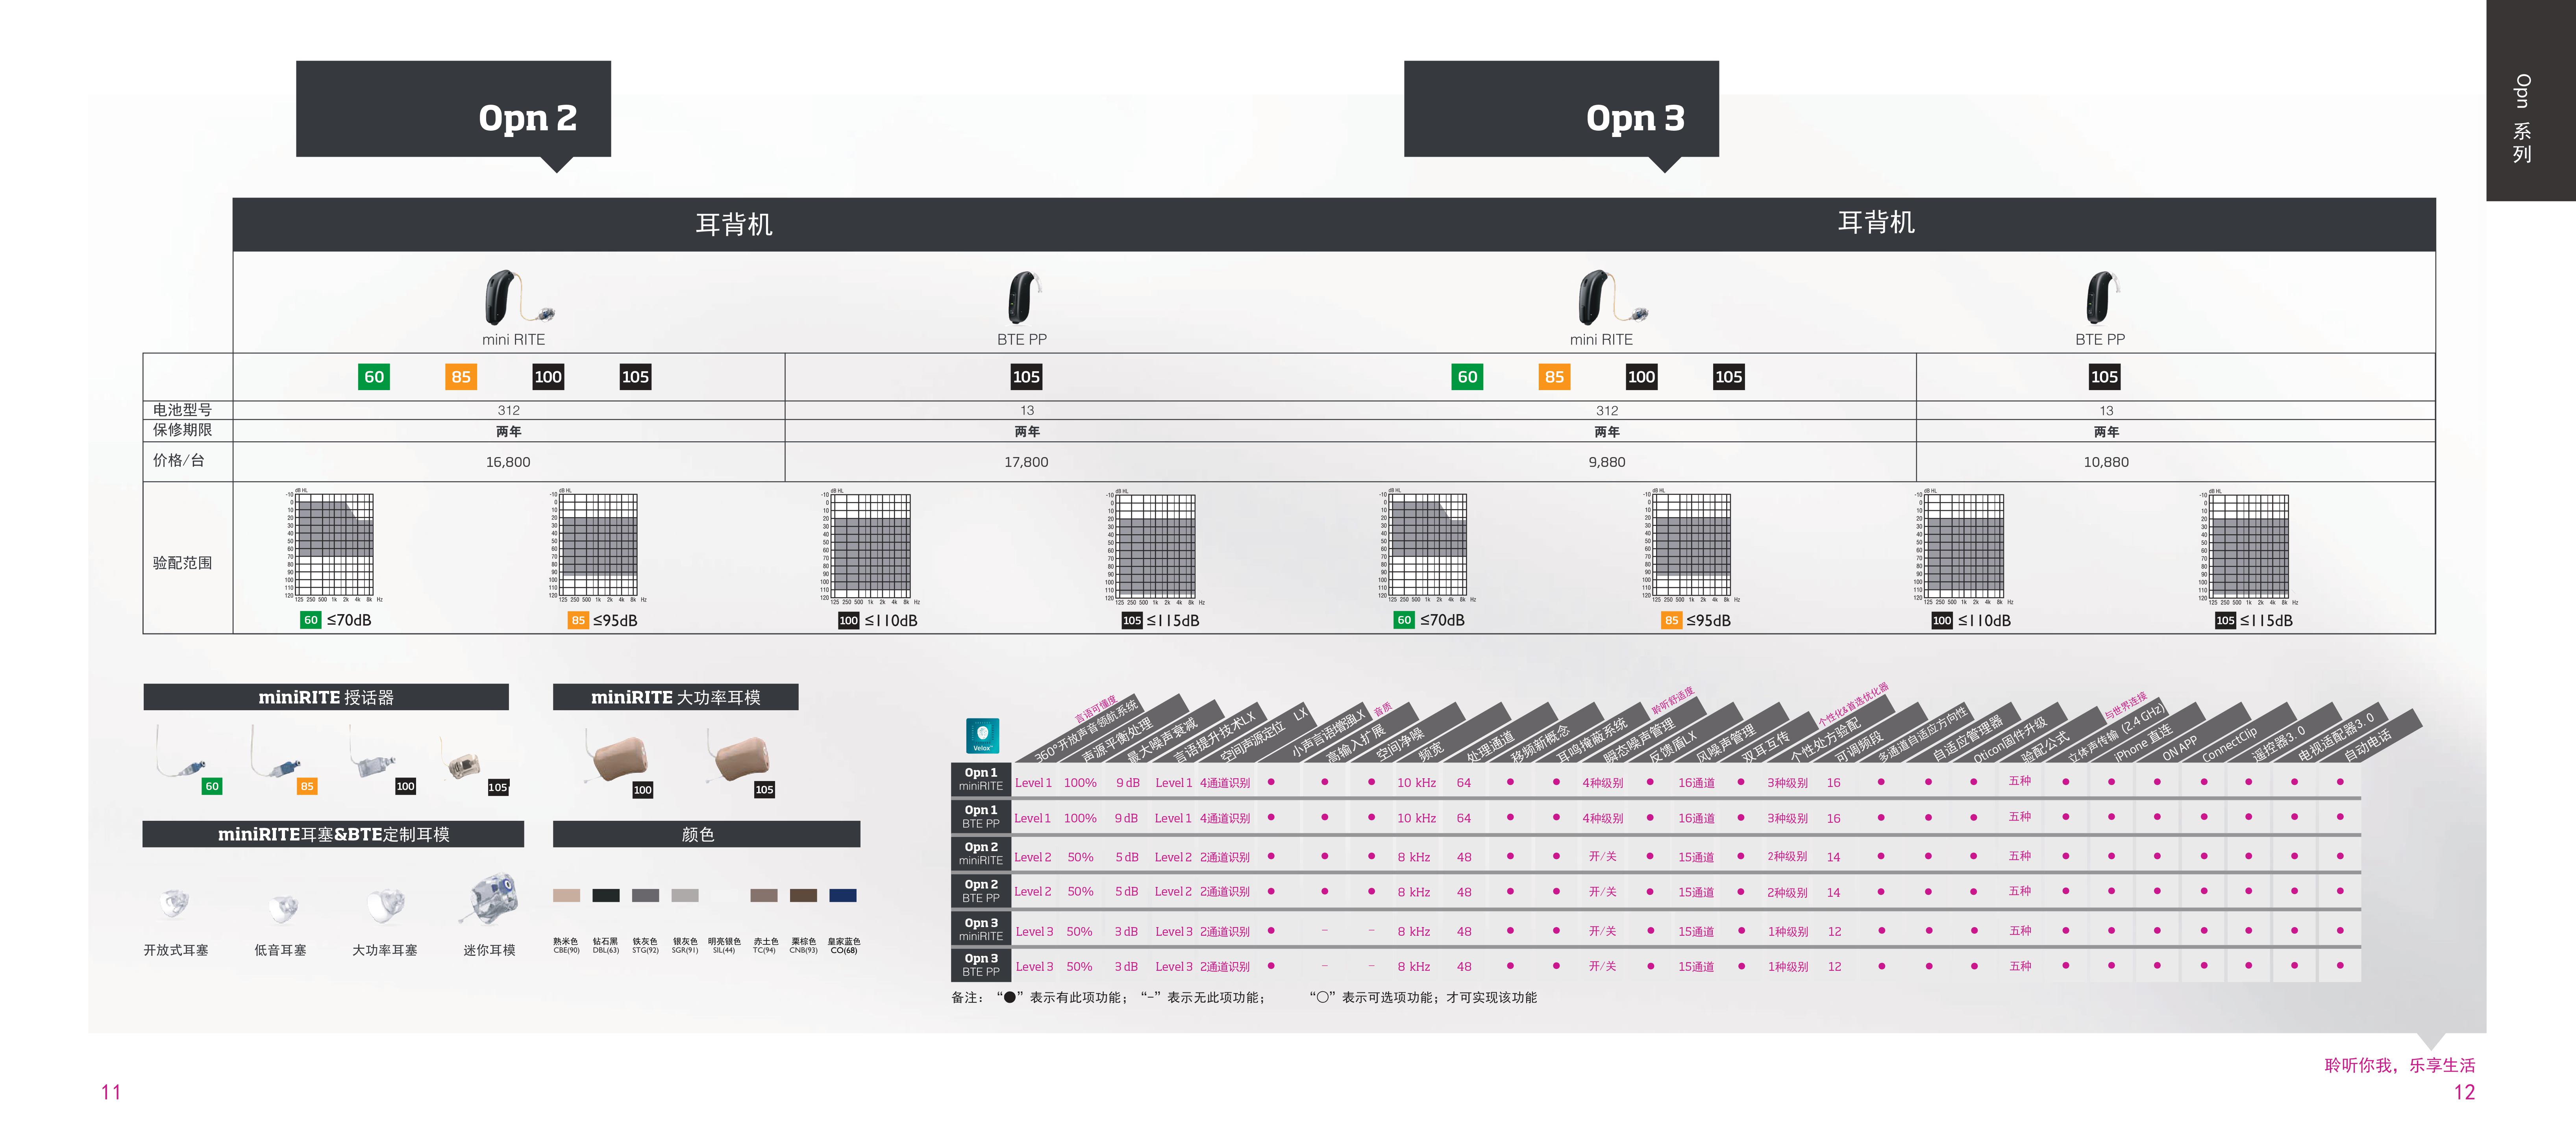Click the Opn 2 mini RITE price 16,800
The image size is (2576, 1144).
pos(508,462)
